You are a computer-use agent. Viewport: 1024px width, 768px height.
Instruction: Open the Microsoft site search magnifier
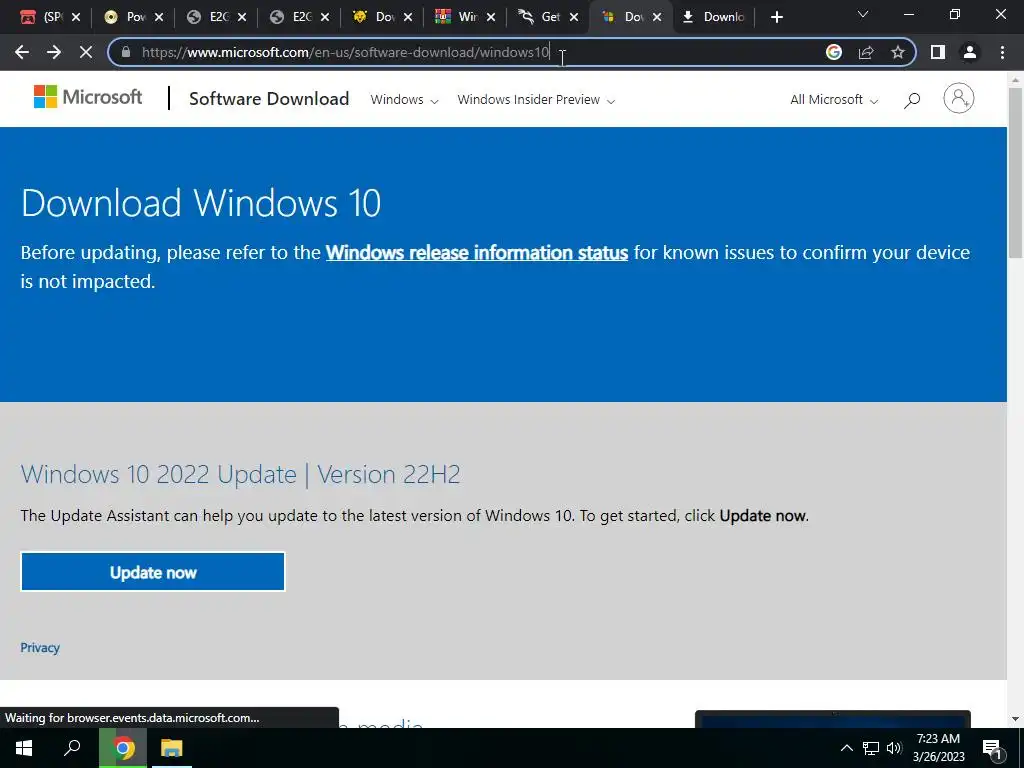click(x=912, y=100)
